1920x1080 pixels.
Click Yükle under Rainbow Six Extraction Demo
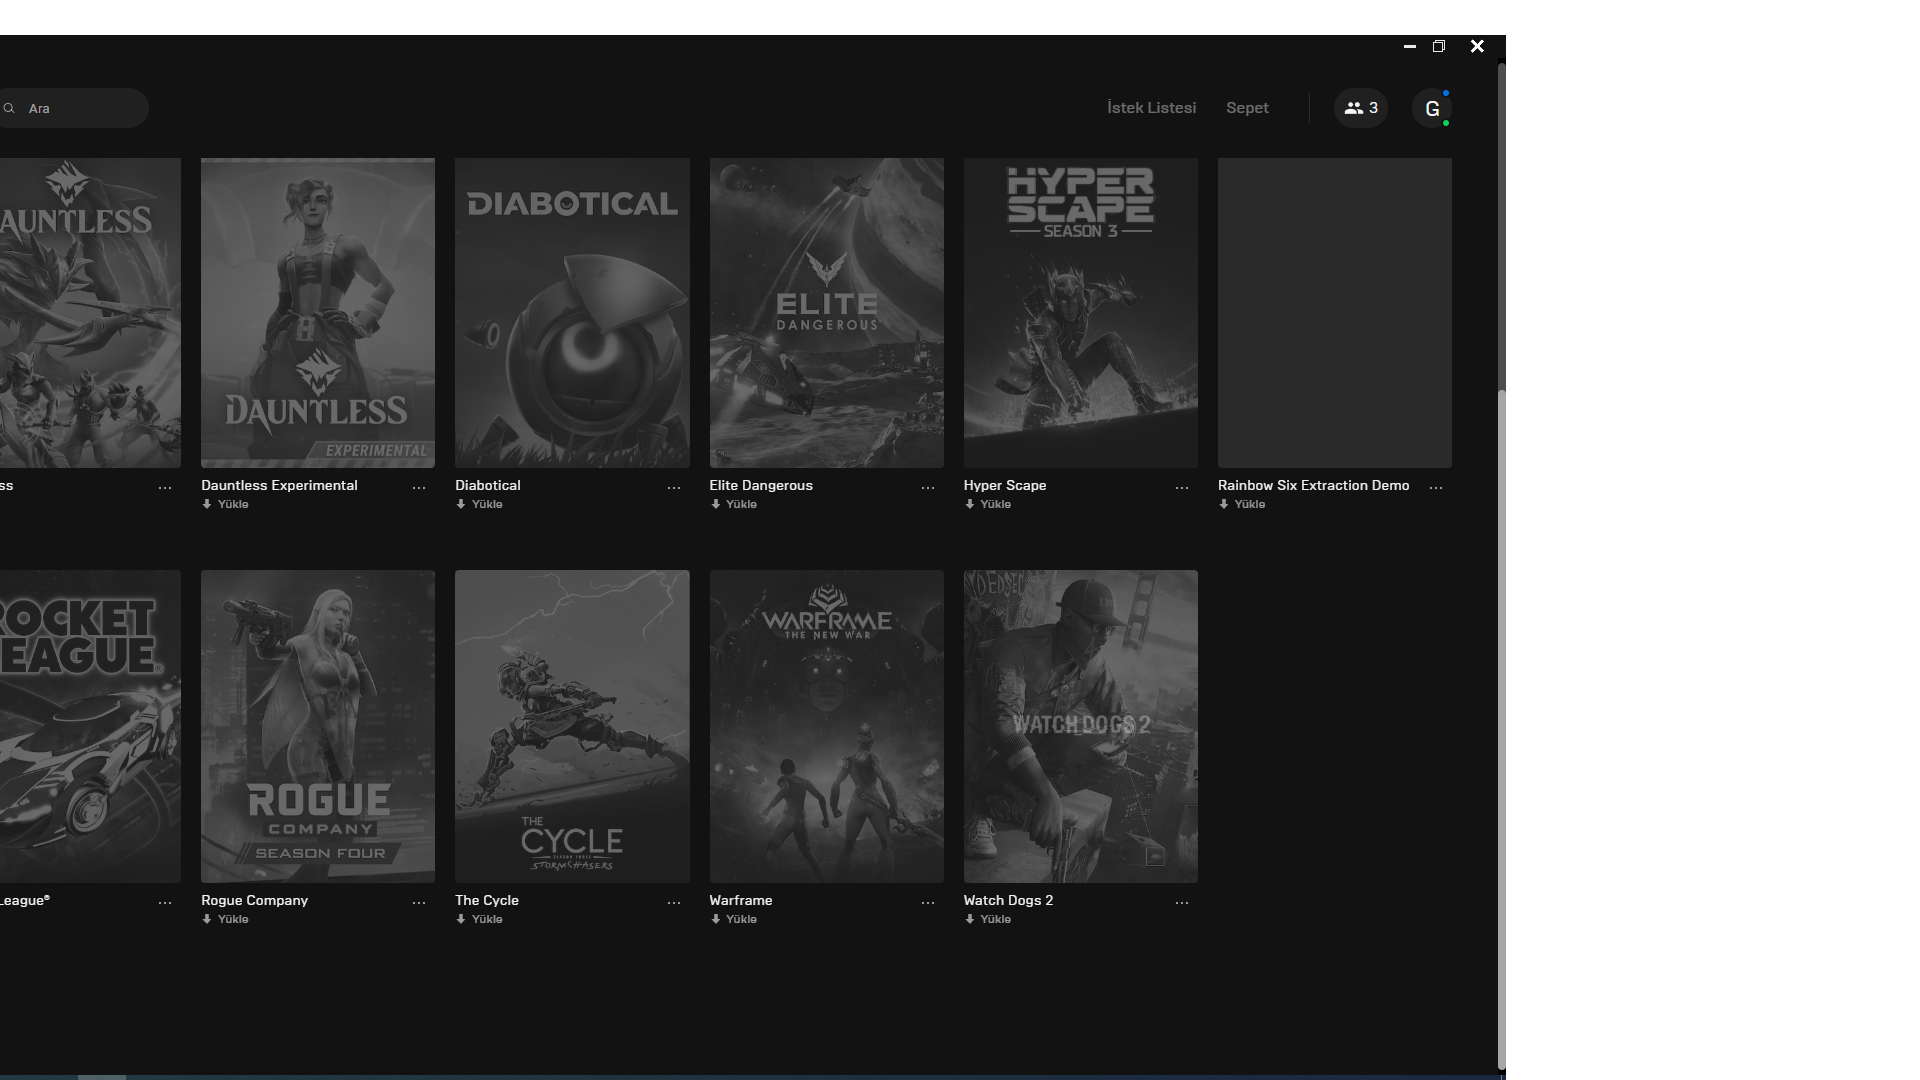(x=1242, y=504)
